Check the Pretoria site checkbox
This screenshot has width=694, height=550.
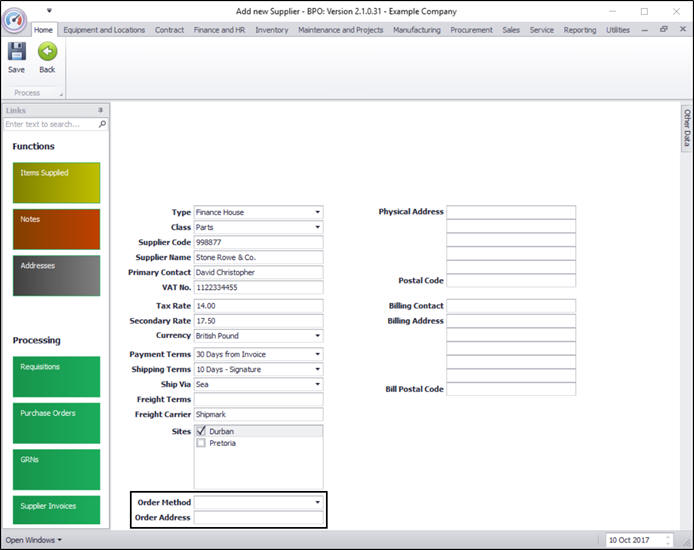click(x=202, y=443)
